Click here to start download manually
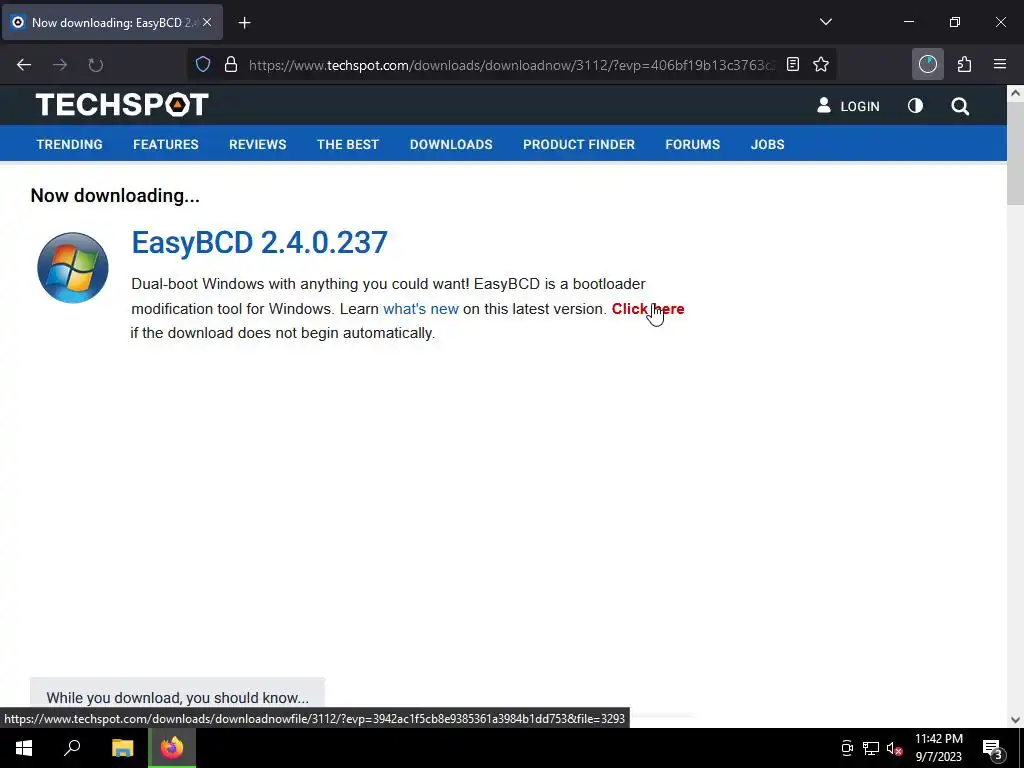Screen dimensions: 1024x768 point(648,309)
